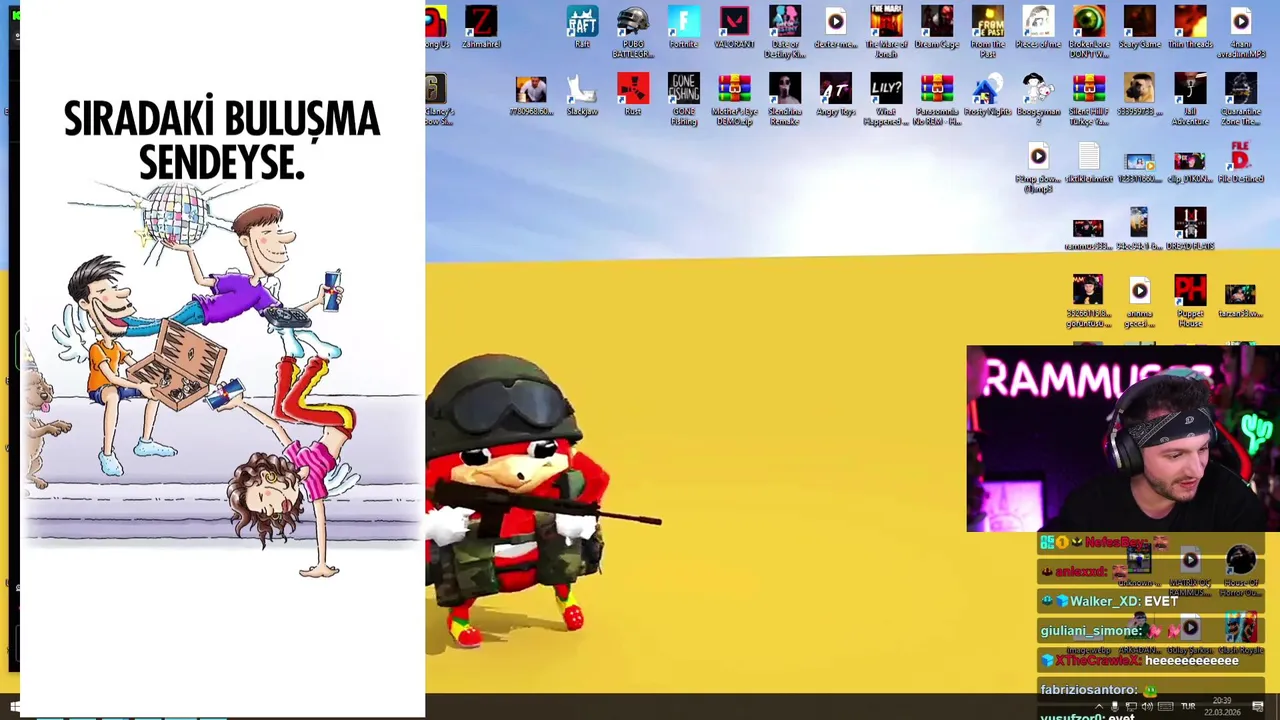Screen dimensions: 1280x720
Task: Open the File Destined shortcut
Action: point(1241,162)
